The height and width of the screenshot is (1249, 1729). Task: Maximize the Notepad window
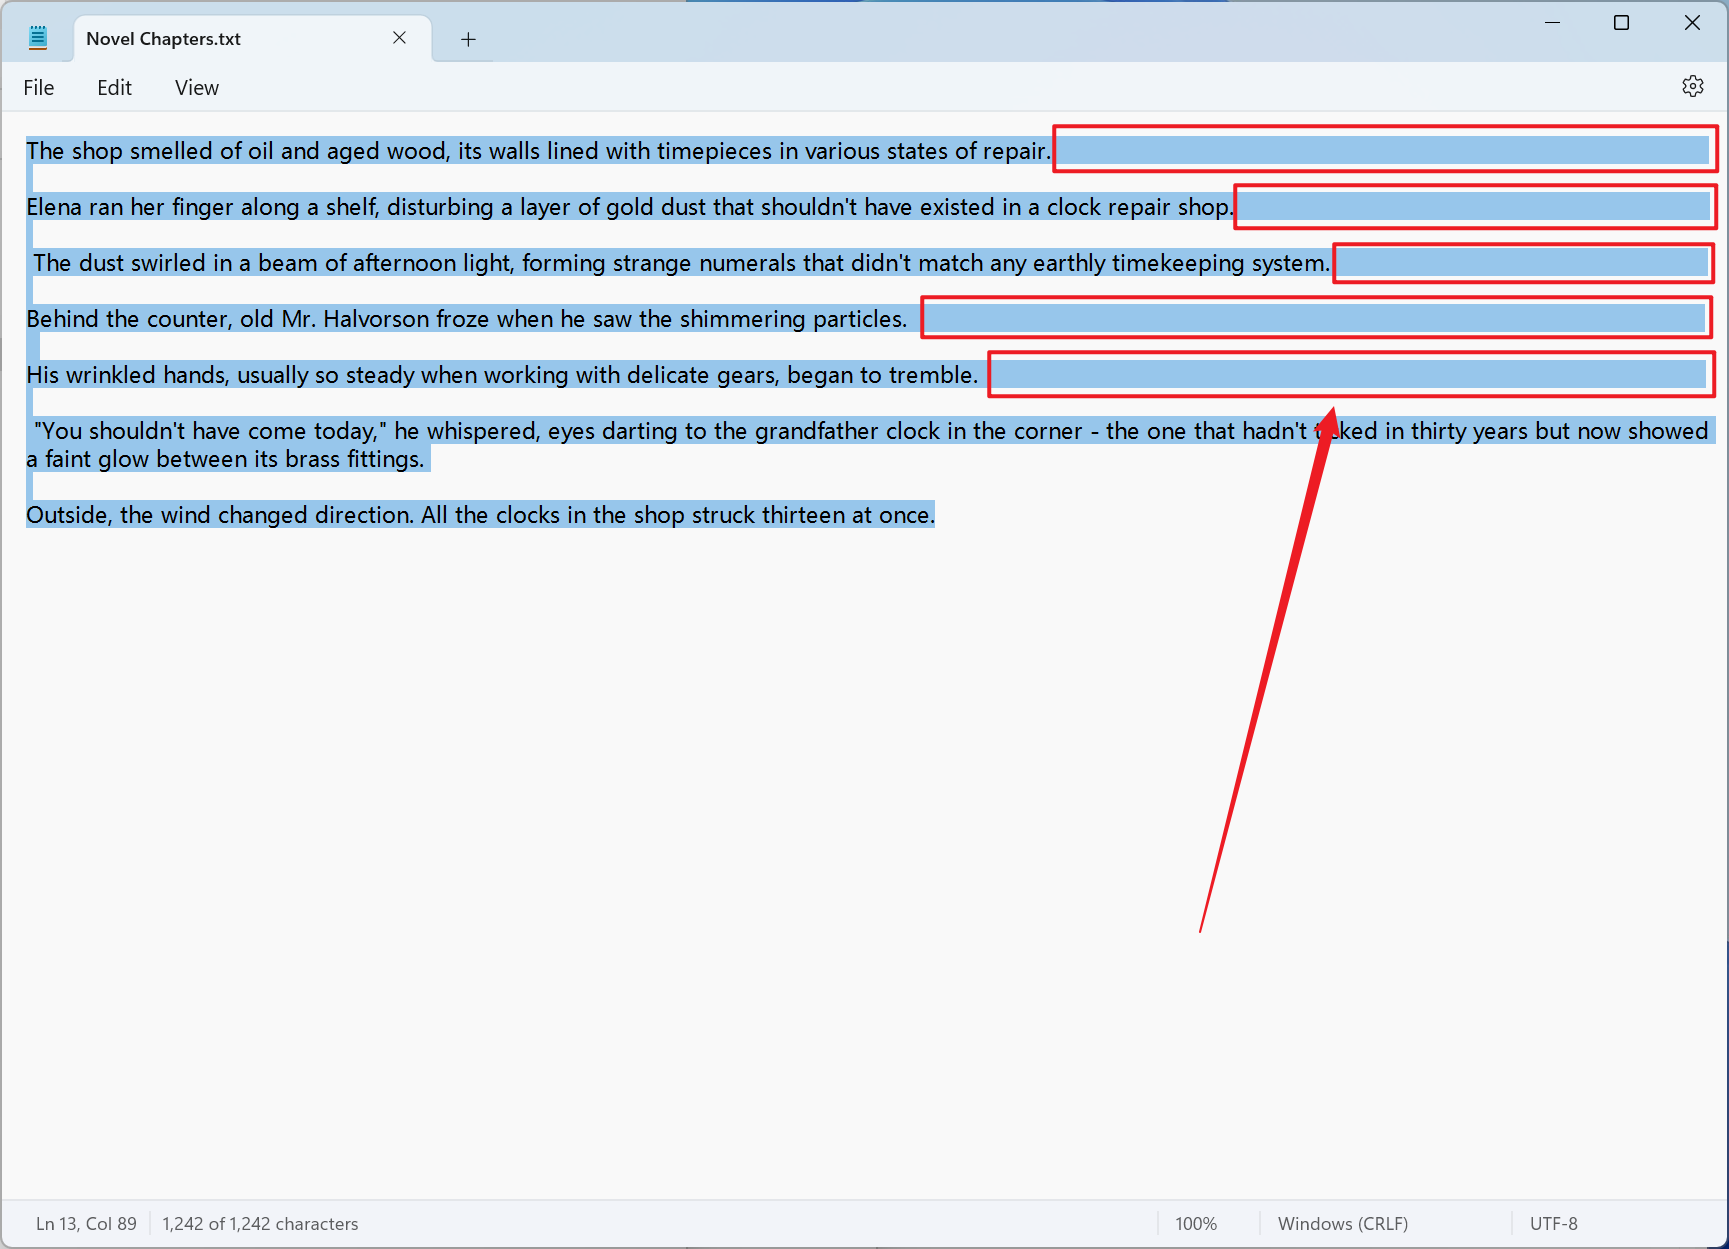point(1621,23)
